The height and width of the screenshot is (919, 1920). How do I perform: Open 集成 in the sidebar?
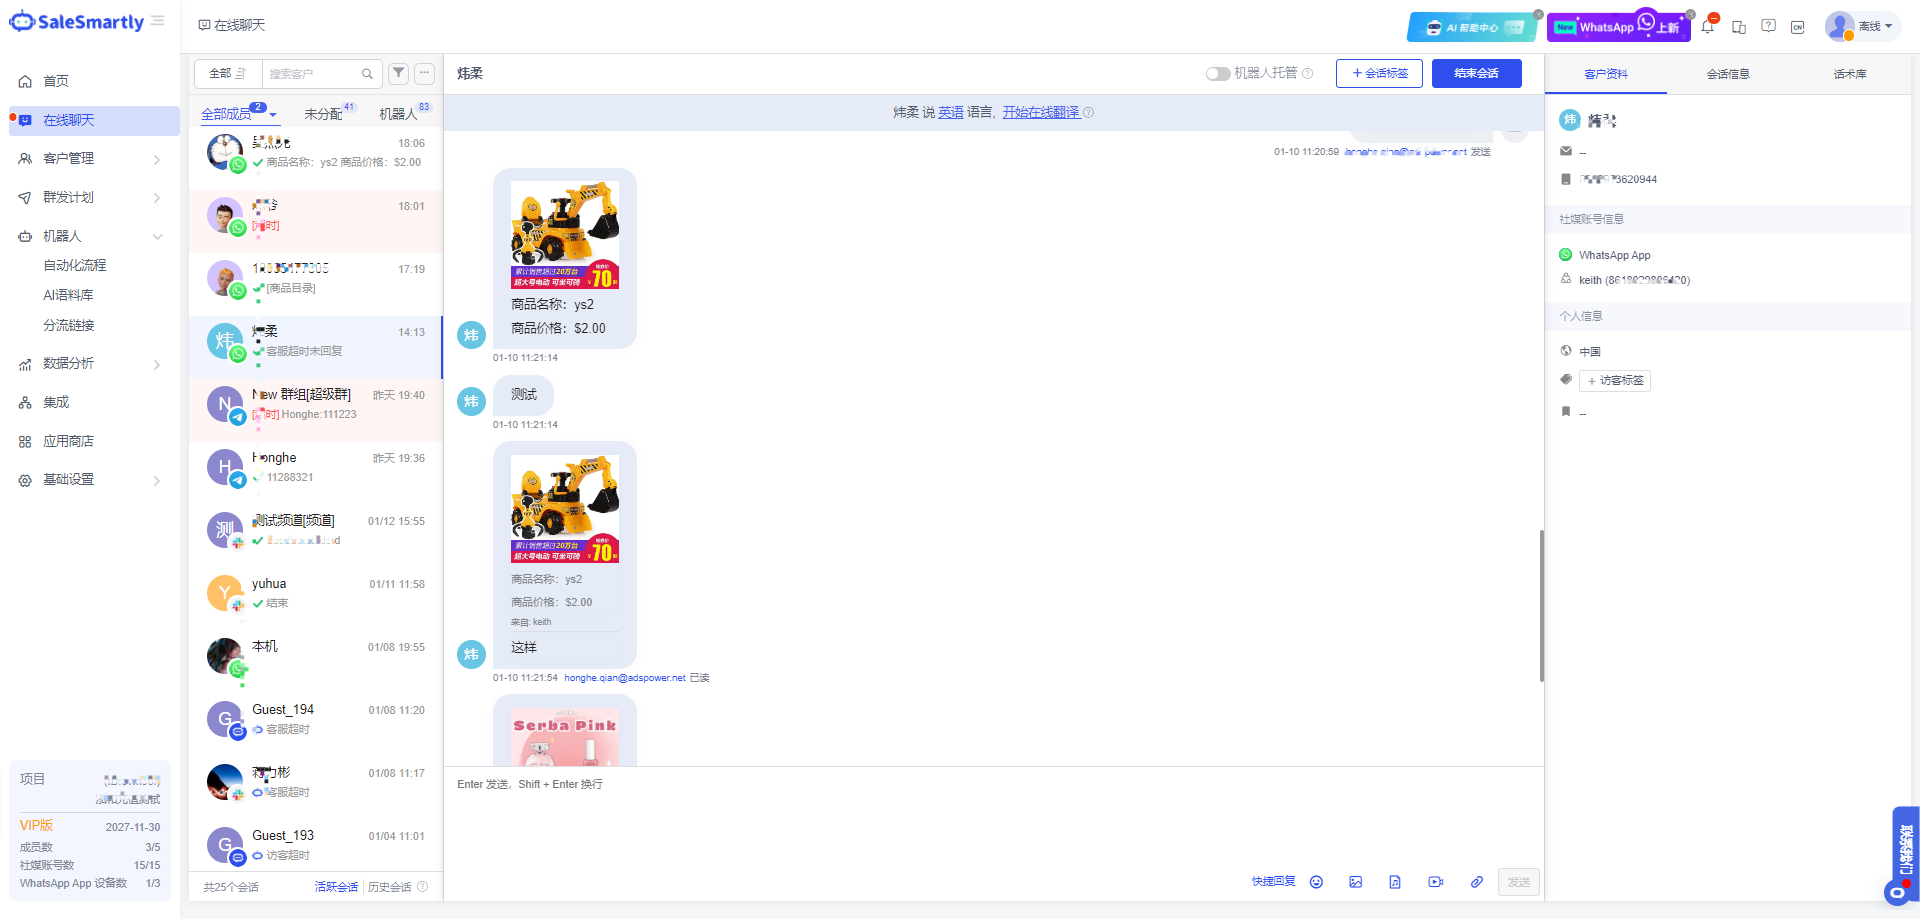[x=56, y=402]
